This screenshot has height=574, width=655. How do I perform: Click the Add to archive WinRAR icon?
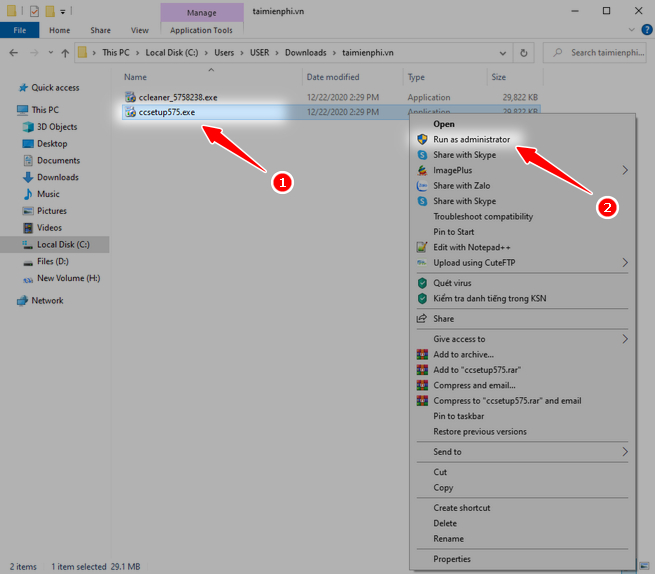[422, 354]
